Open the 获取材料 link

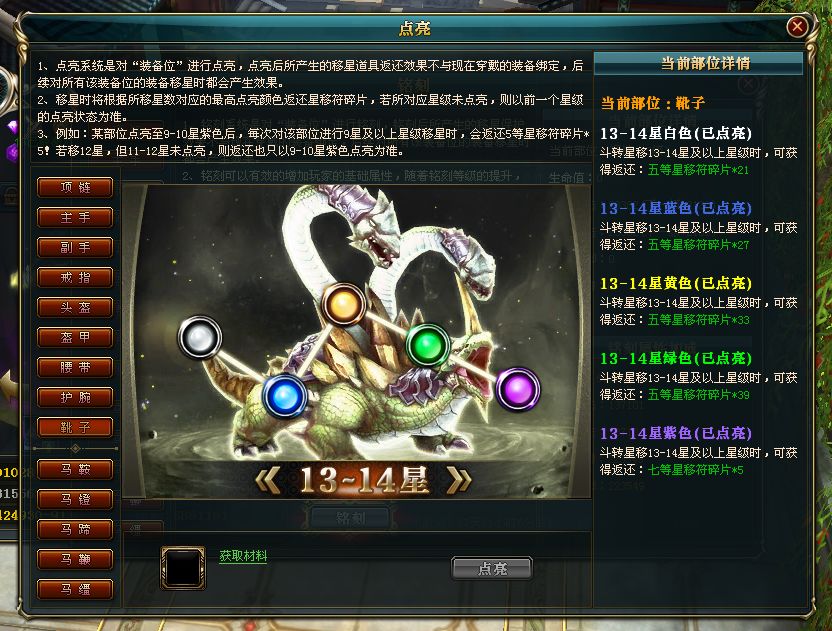243,556
